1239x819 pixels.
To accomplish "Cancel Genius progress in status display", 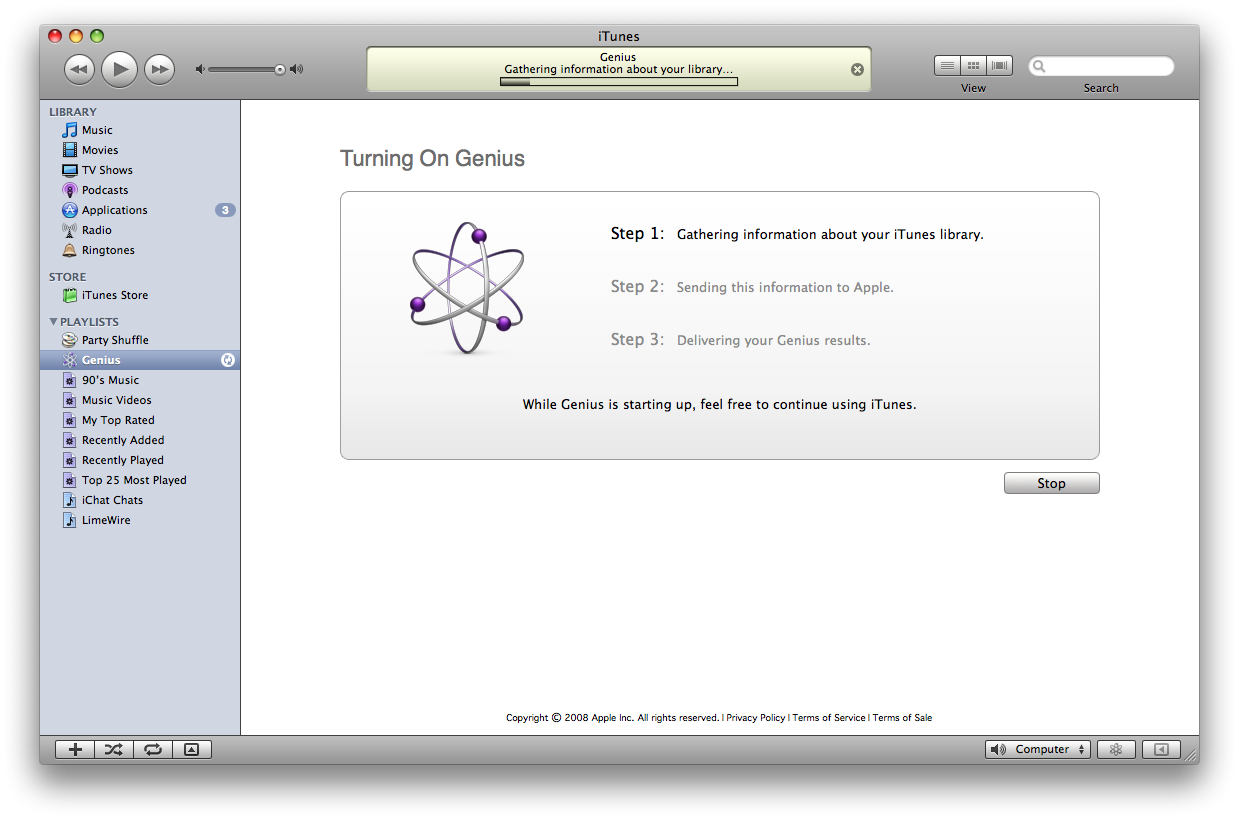I will coord(857,69).
